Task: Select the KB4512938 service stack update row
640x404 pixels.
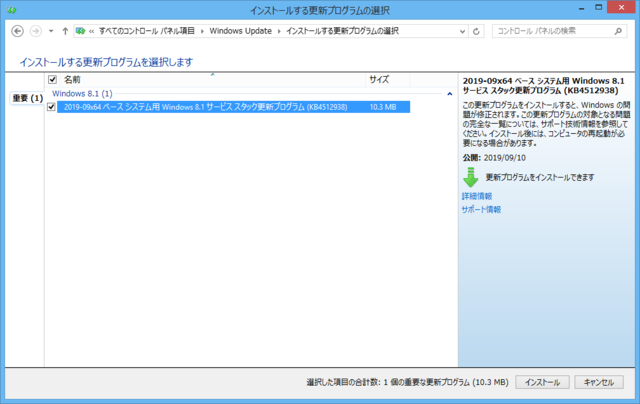Action: coord(233,107)
